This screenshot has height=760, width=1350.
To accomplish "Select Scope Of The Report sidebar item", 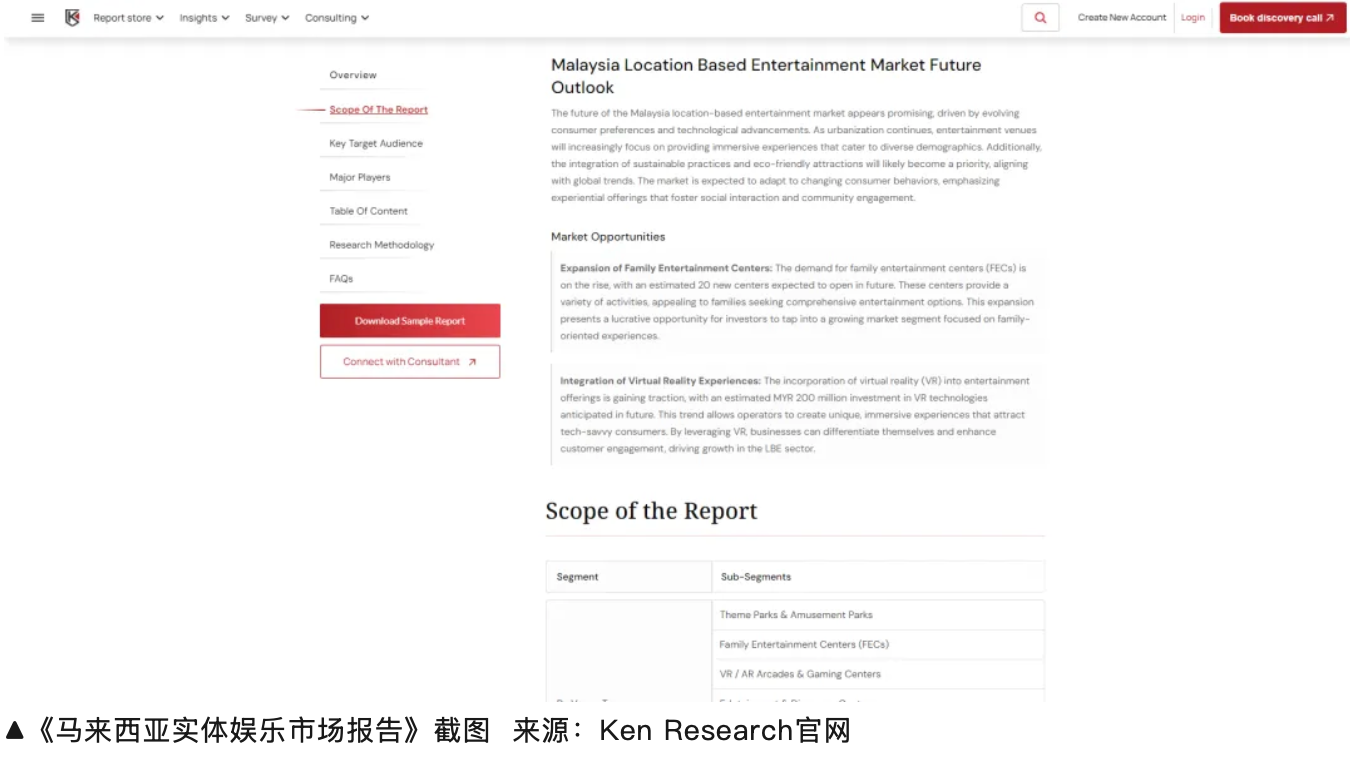I will pos(378,110).
